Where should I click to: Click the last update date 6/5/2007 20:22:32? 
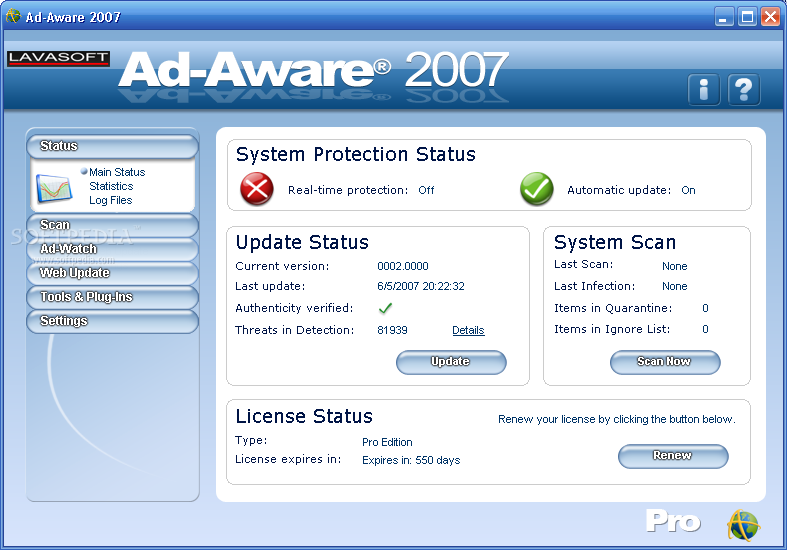click(421, 287)
